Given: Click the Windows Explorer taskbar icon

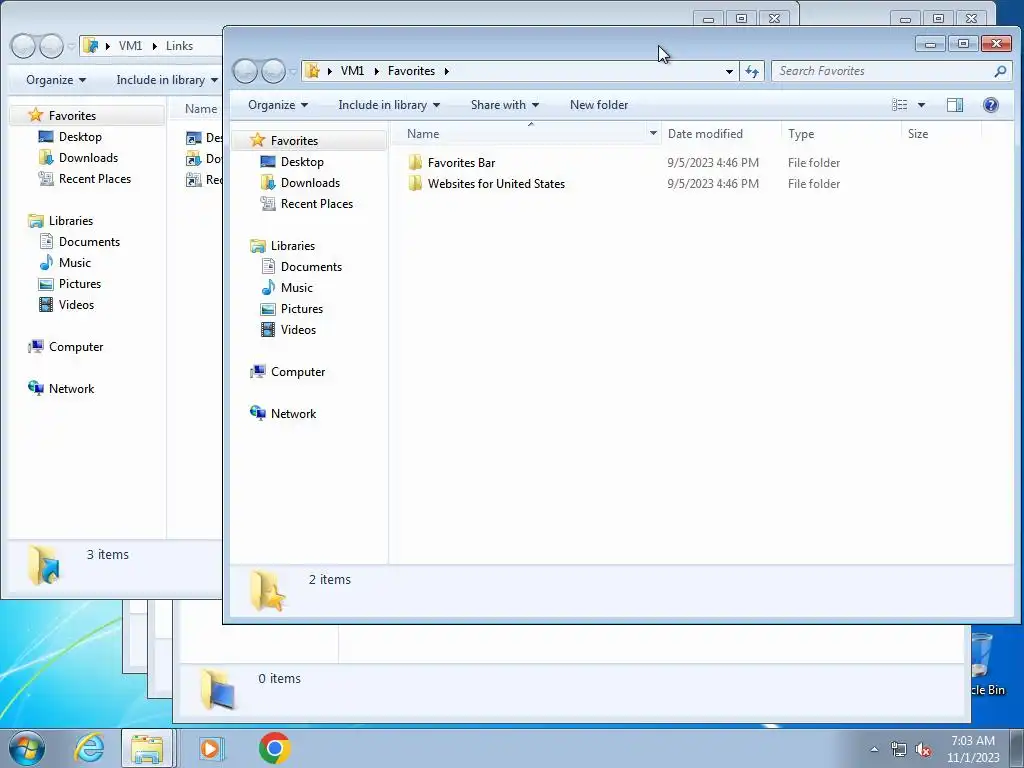Looking at the screenshot, I should click(148, 748).
